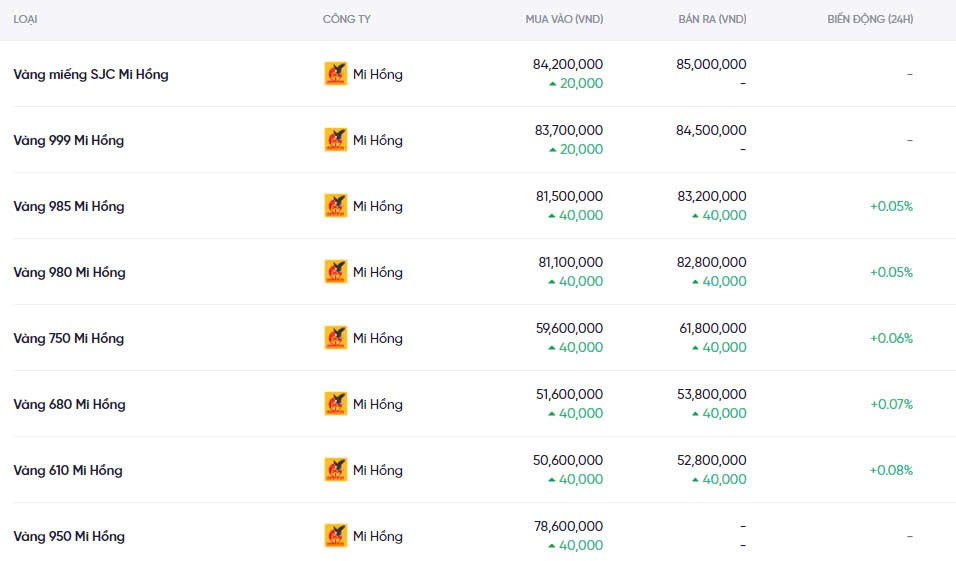
Task: Click Mi Hồng logo in Vàng 610 row
Action: coord(336,470)
